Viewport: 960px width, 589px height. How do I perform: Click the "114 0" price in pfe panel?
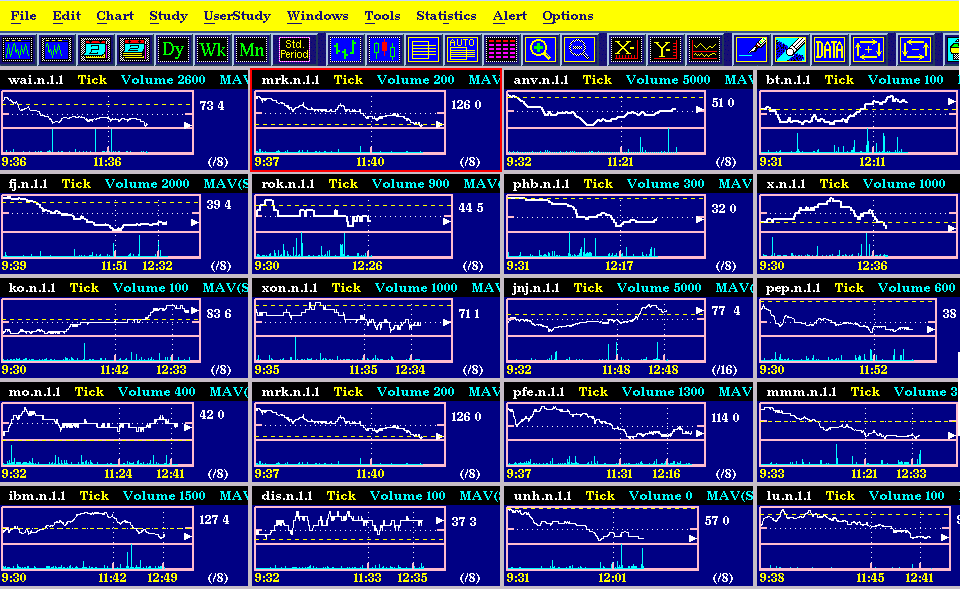coord(726,418)
